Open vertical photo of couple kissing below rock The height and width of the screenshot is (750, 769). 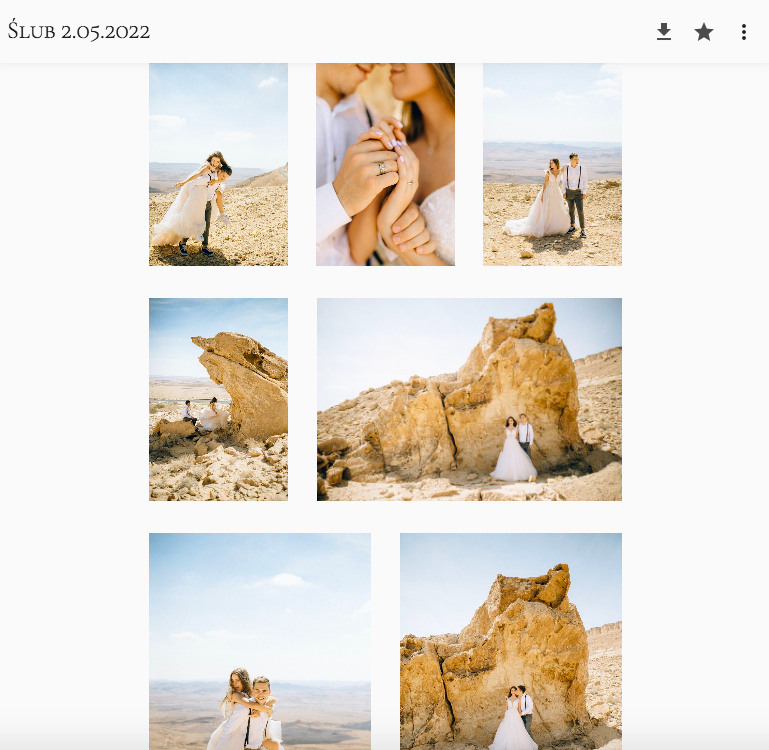pyautogui.click(x=511, y=641)
